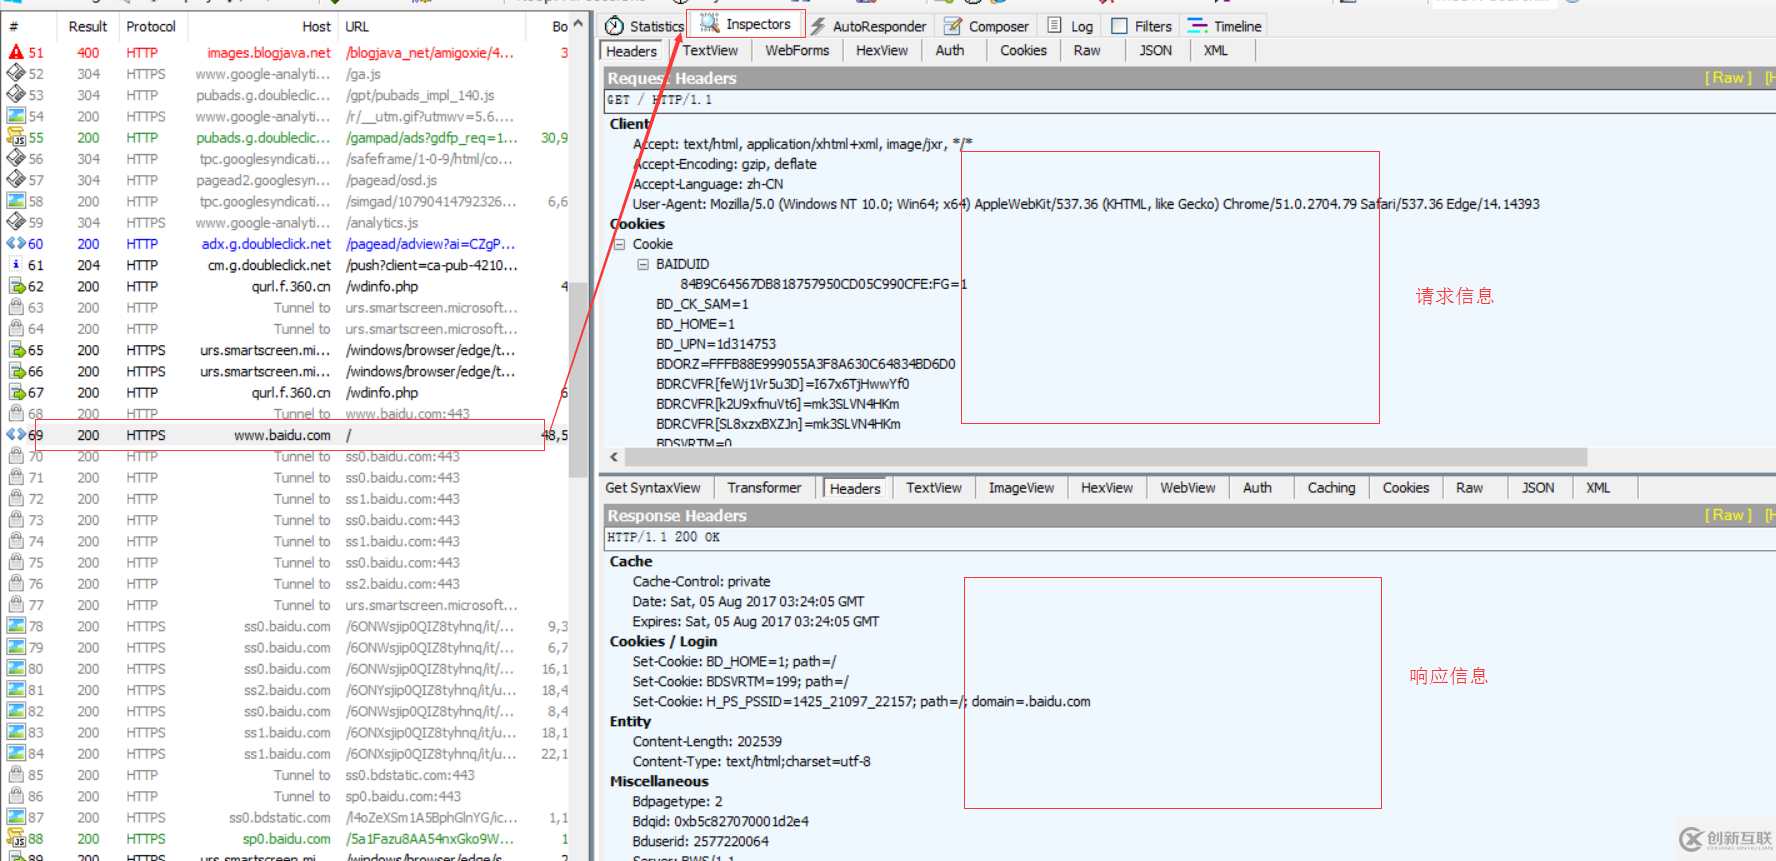Image resolution: width=1776 pixels, height=861 pixels.
Task: Collapse the Cookie tree node
Action: [x=620, y=244]
